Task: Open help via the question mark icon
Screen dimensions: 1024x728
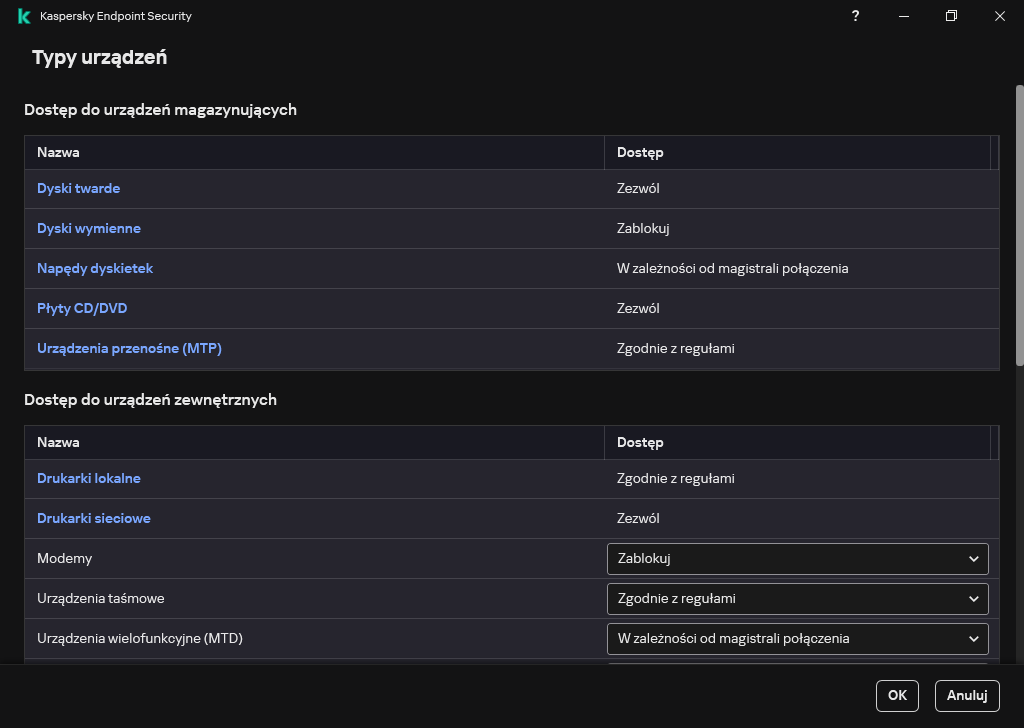Action: [x=855, y=16]
